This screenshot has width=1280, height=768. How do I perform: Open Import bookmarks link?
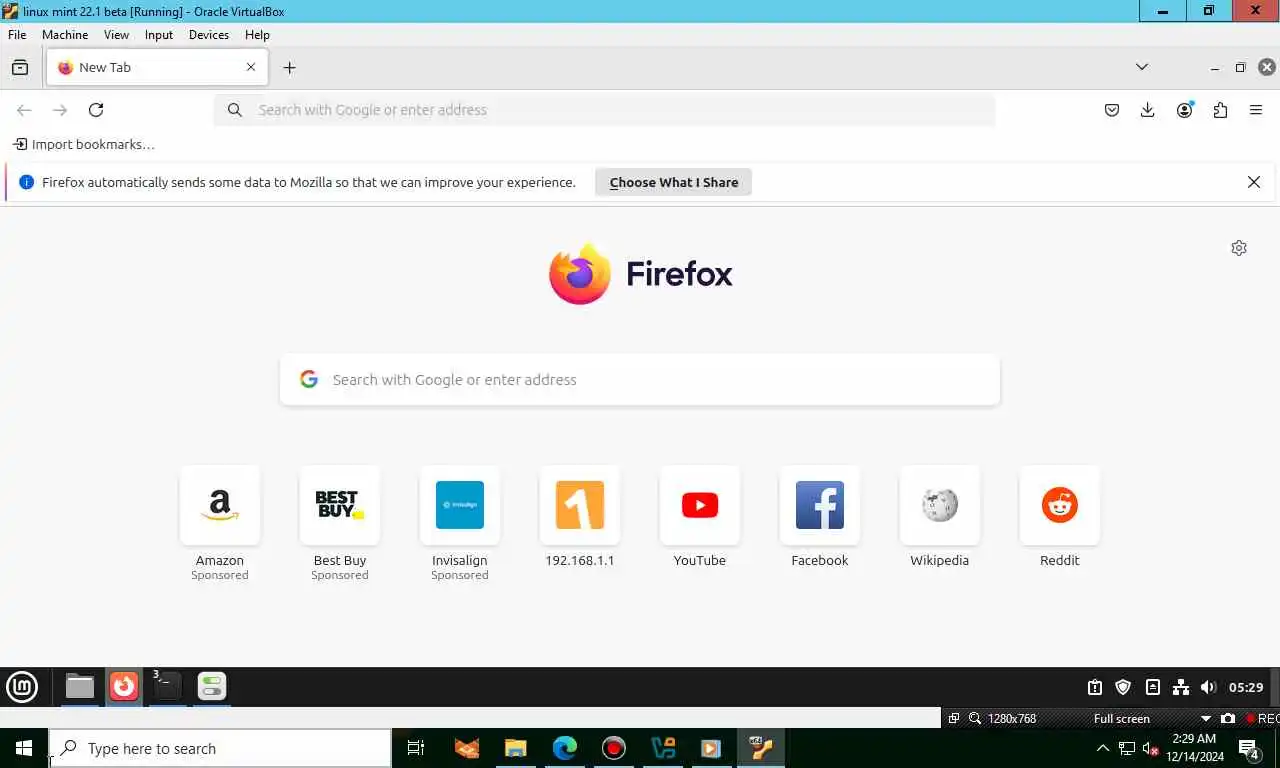tap(84, 144)
